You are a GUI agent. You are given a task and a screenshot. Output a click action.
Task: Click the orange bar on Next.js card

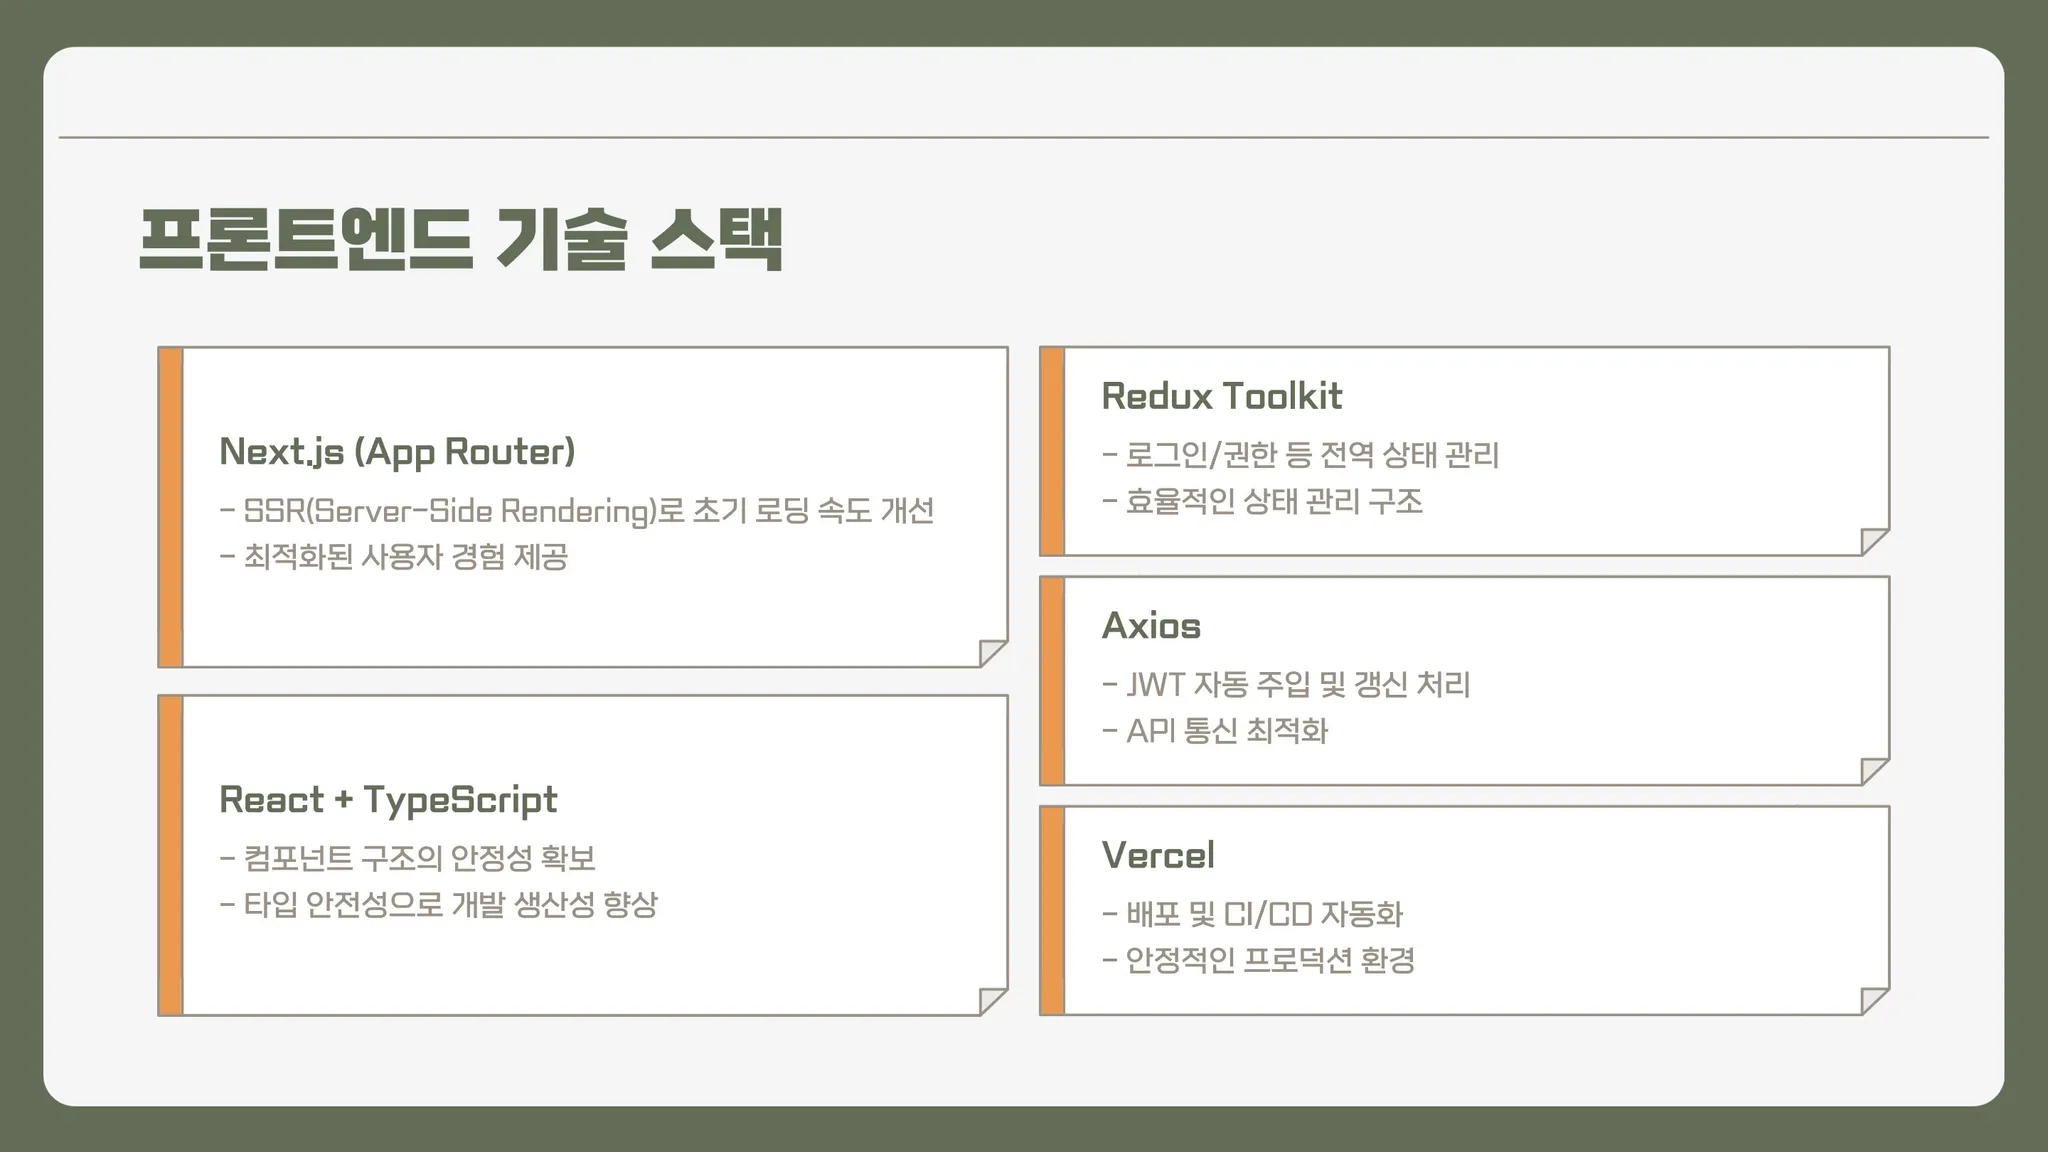[171, 507]
